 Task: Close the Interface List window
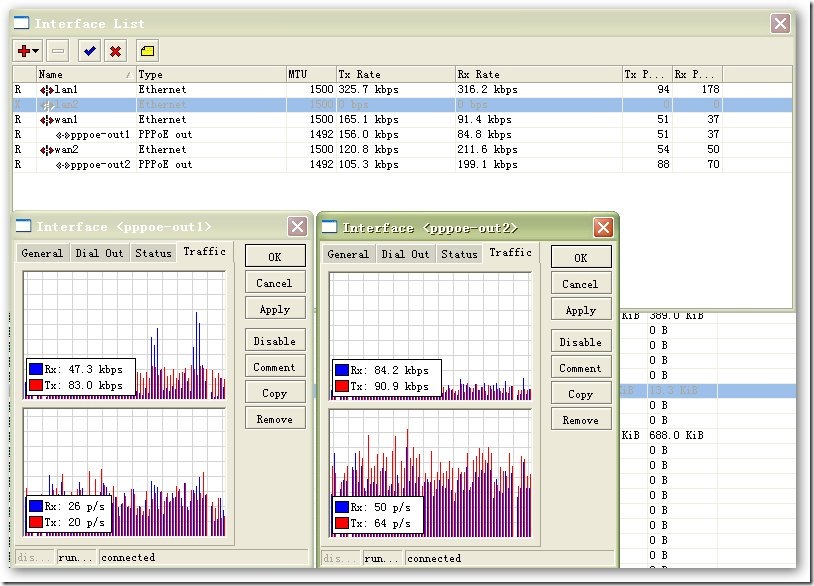780,23
